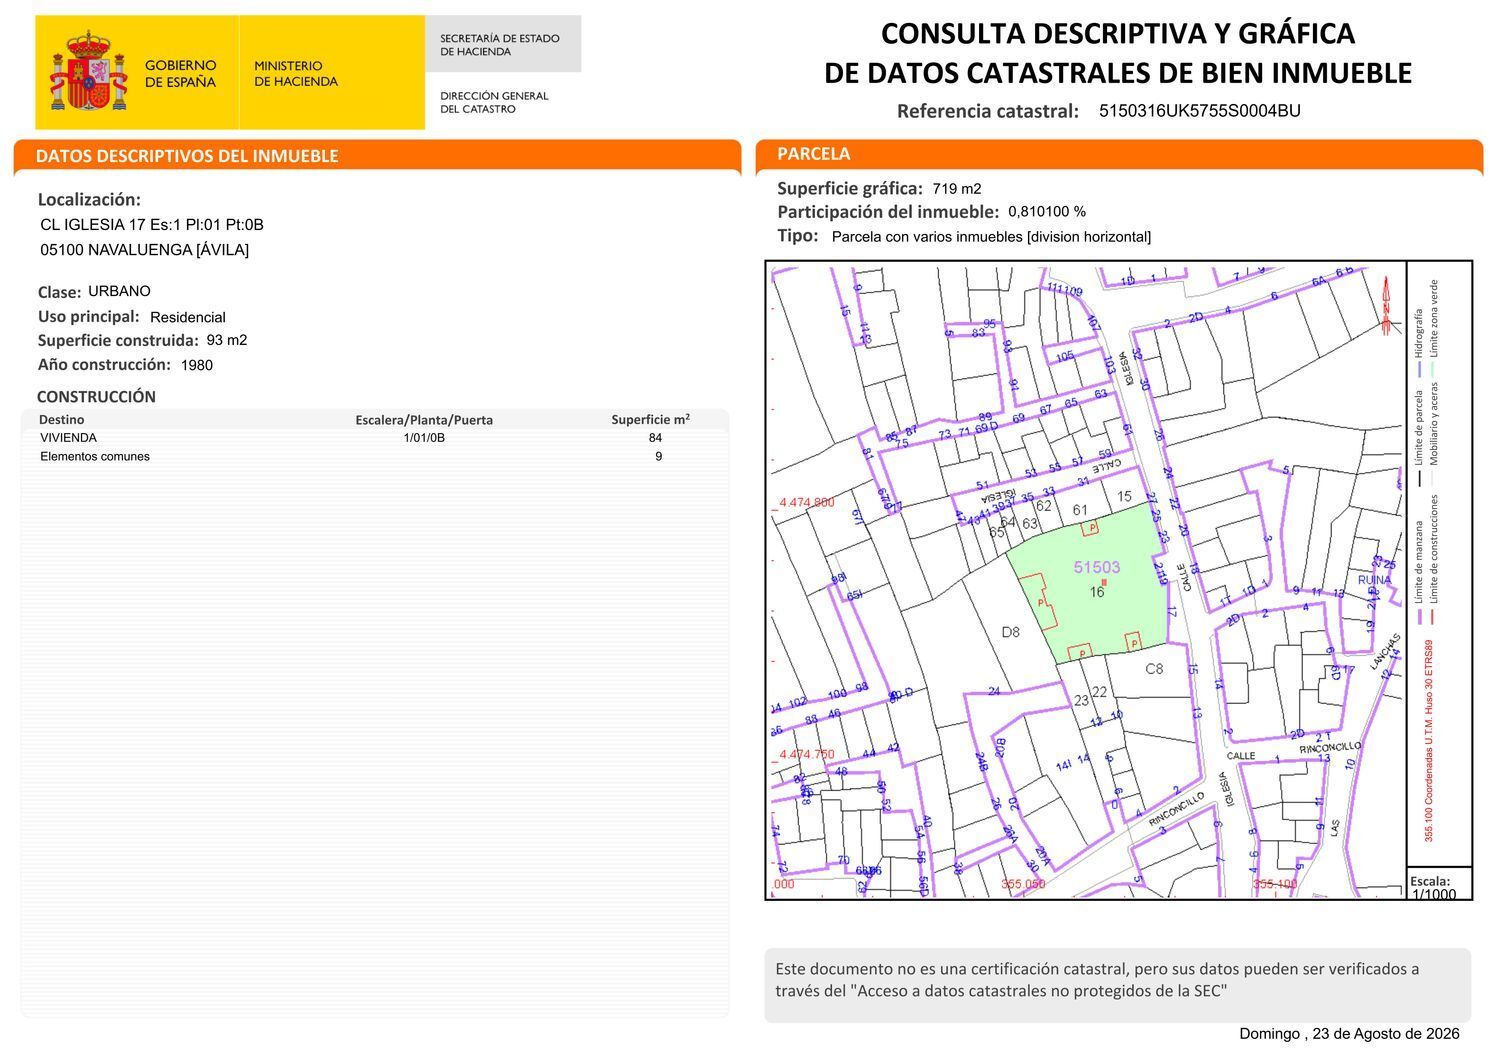Click the C8 parcel label on the map

(1154, 668)
